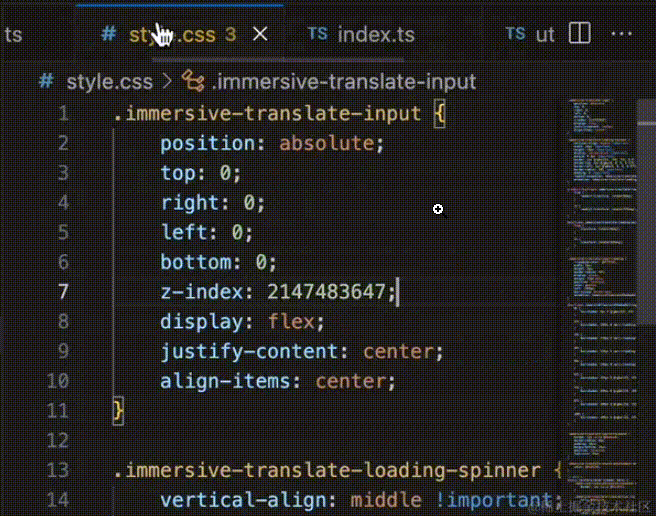Viewport: 656px width, 516px height.
Task: Open the partially visible 'ut' TypeScript tab
Action: (530, 34)
